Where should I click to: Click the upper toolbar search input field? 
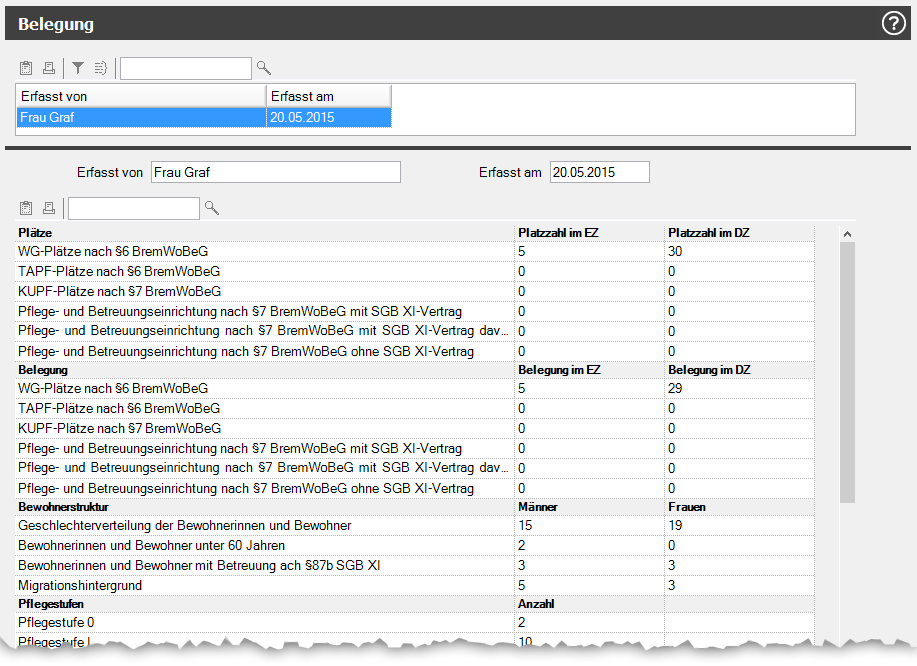(185, 68)
